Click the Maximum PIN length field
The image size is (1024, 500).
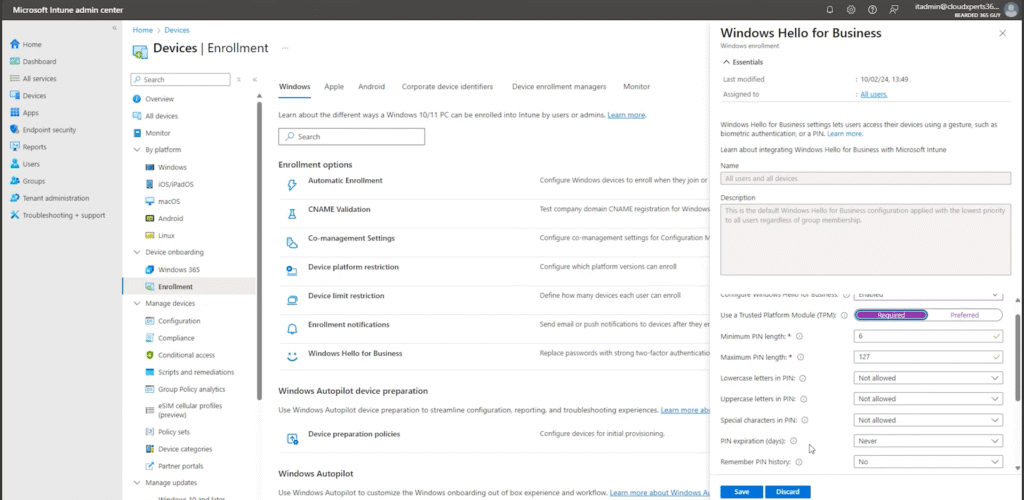[928, 357]
